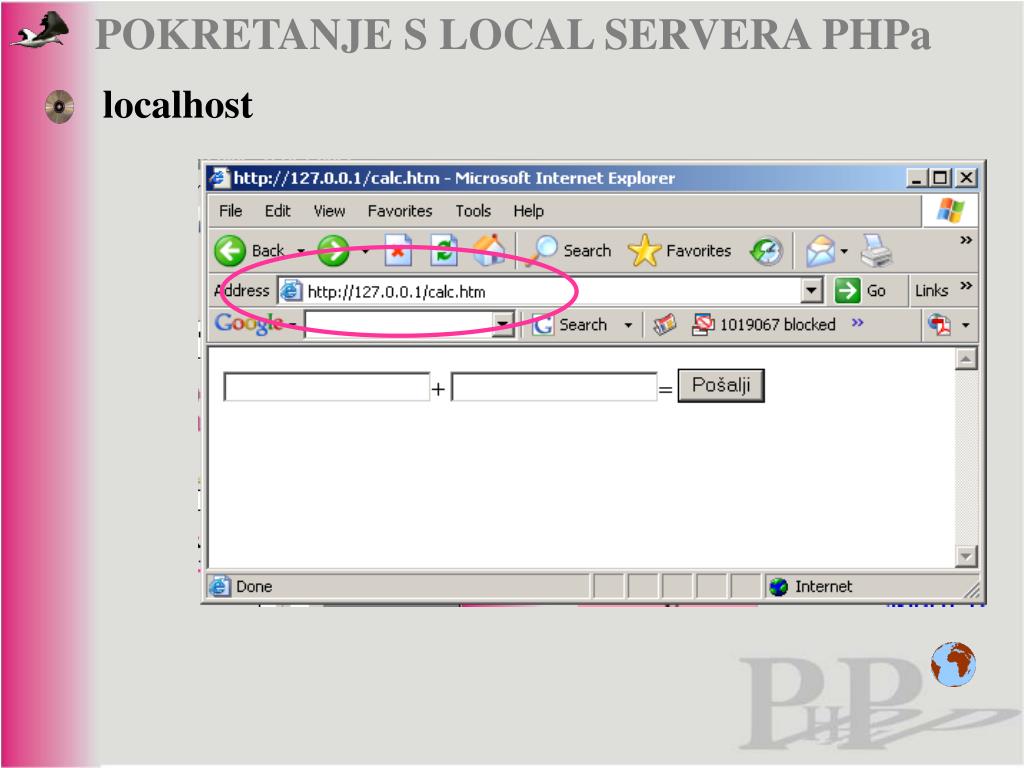Viewport: 1024px width, 768px height.
Task: Open the Google logo menu dropdown arrow
Action: point(293,325)
